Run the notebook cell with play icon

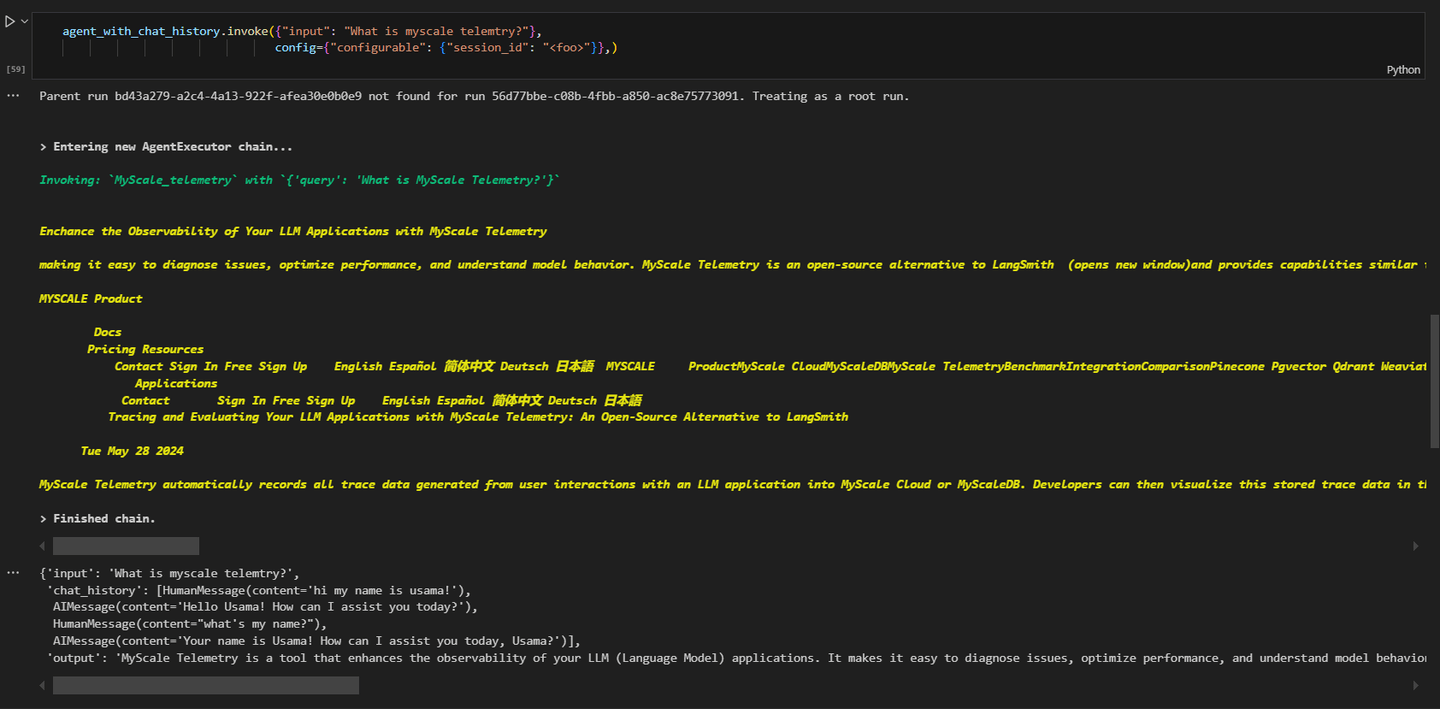(x=10, y=21)
